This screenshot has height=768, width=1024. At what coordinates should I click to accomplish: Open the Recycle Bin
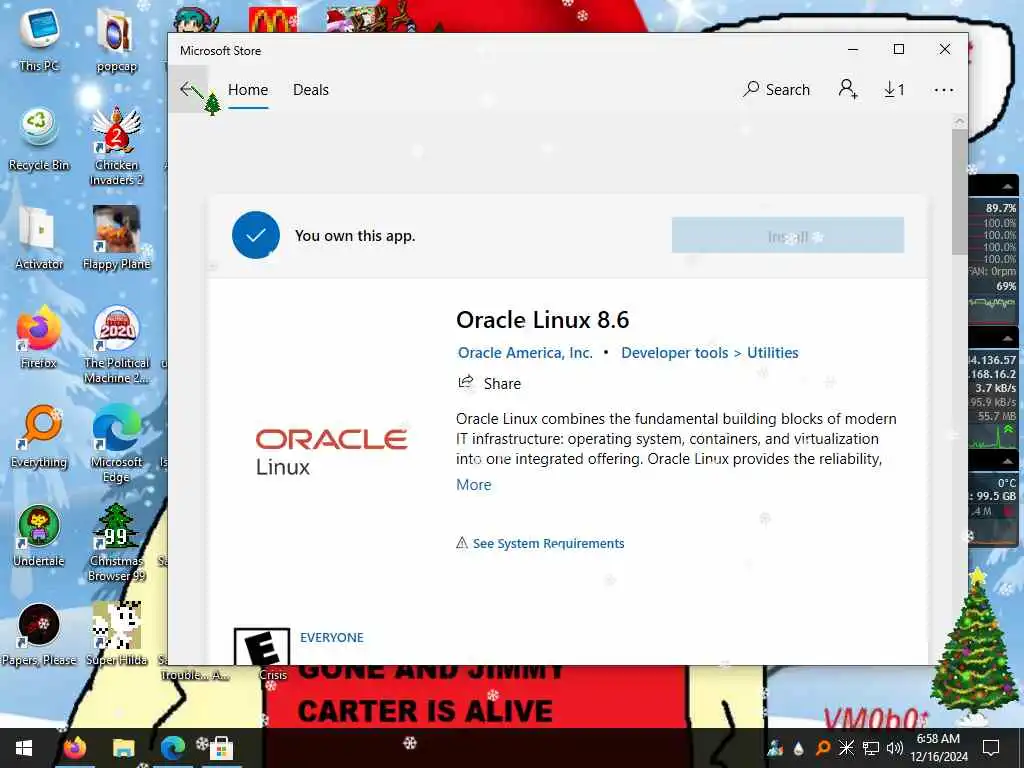[39, 140]
